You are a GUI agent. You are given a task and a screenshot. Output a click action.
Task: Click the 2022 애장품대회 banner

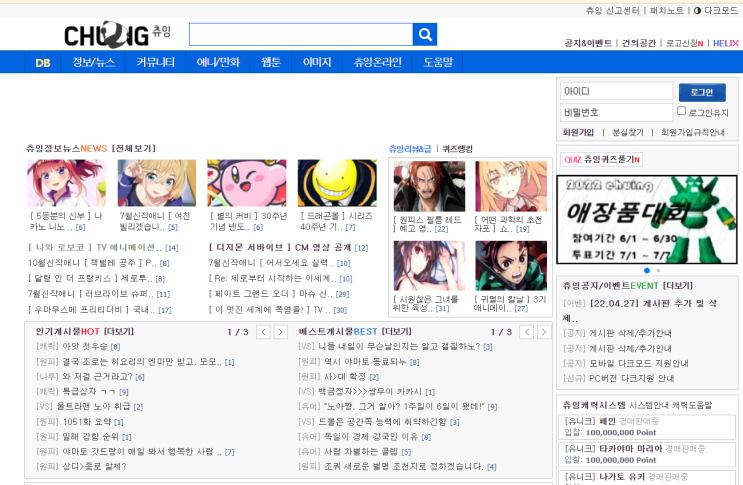click(647, 219)
